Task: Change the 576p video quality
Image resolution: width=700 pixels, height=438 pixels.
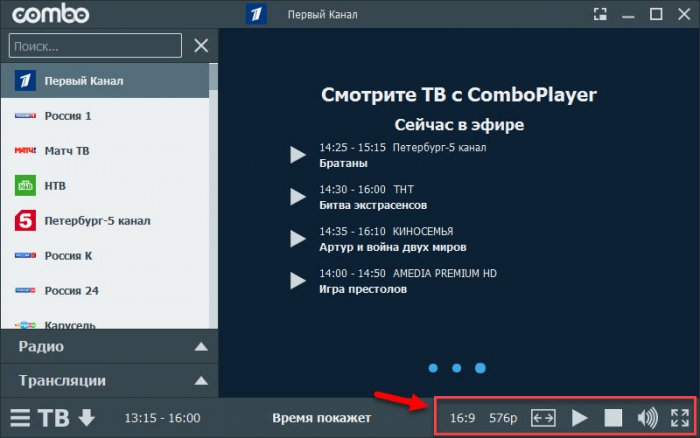Action: point(503,418)
